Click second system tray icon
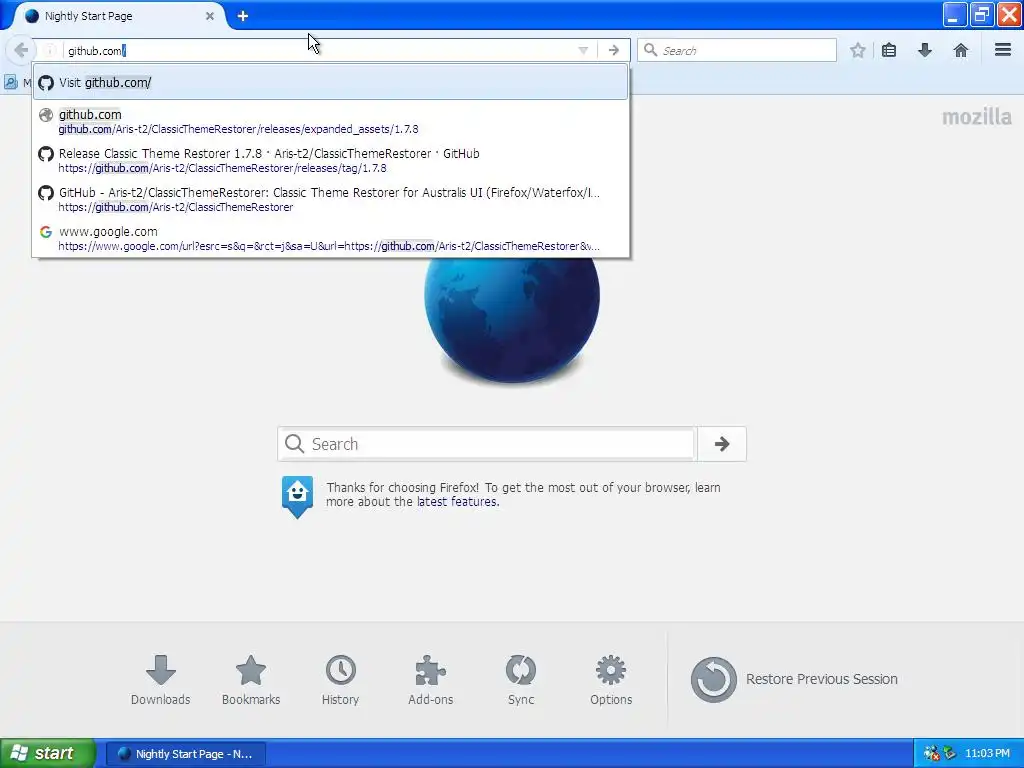The image size is (1024, 768). pyautogui.click(x=949, y=753)
